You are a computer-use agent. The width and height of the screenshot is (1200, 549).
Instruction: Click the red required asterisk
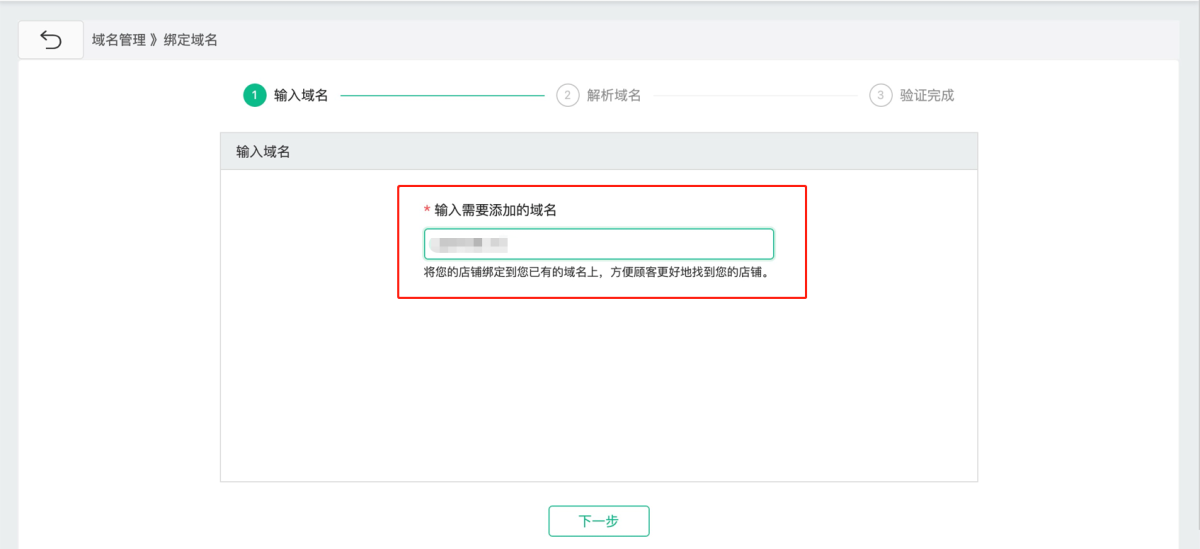[427, 210]
